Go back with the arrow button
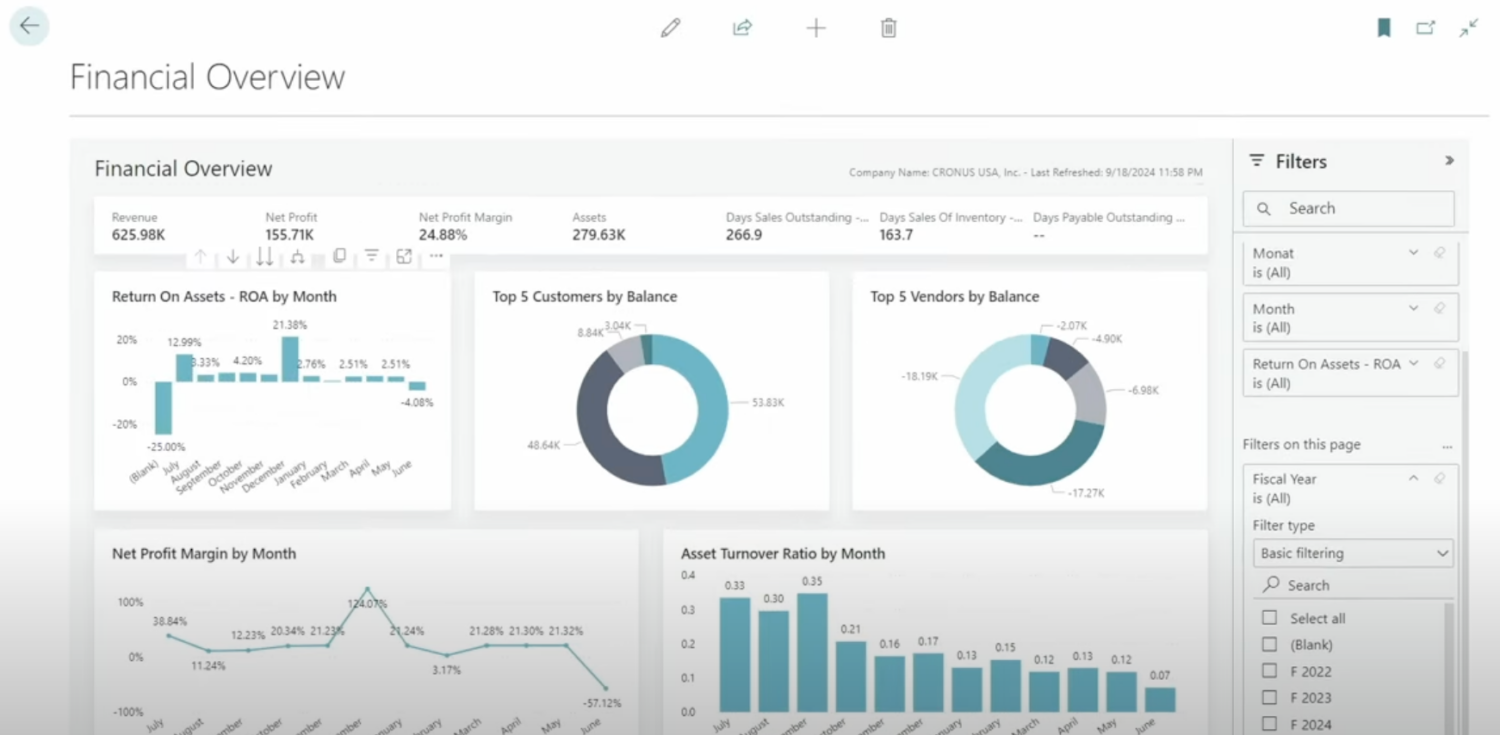 [x=29, y=26]
